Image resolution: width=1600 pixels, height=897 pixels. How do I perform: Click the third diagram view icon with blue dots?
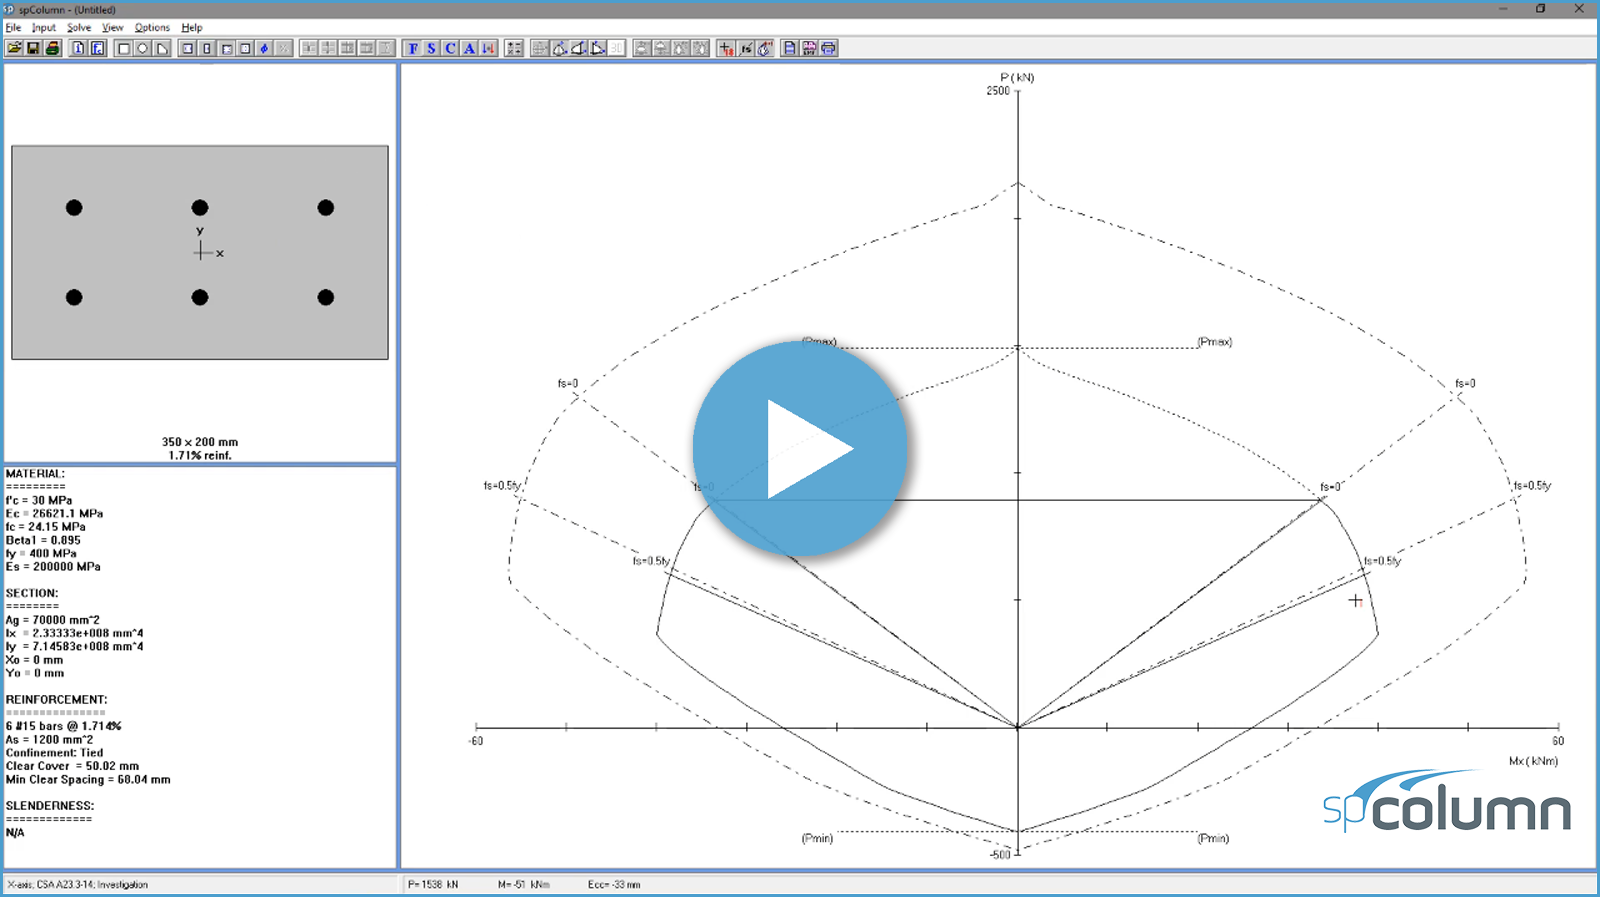coord(597,48)
